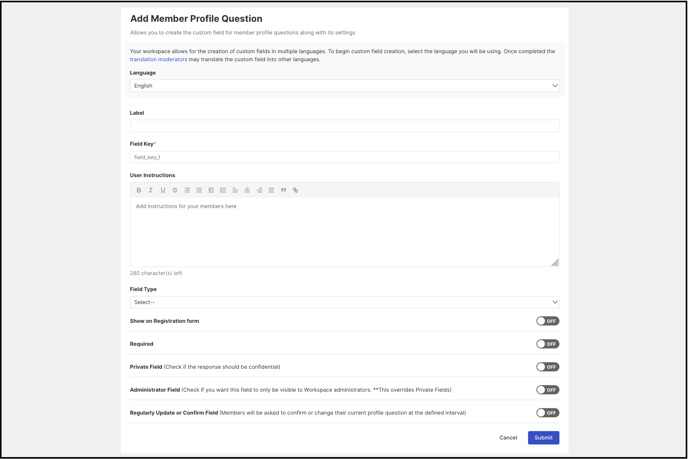This screenshot has height=459, width=688.
Task: Expand the Field Type select dropdown
Action: (344, 302)
